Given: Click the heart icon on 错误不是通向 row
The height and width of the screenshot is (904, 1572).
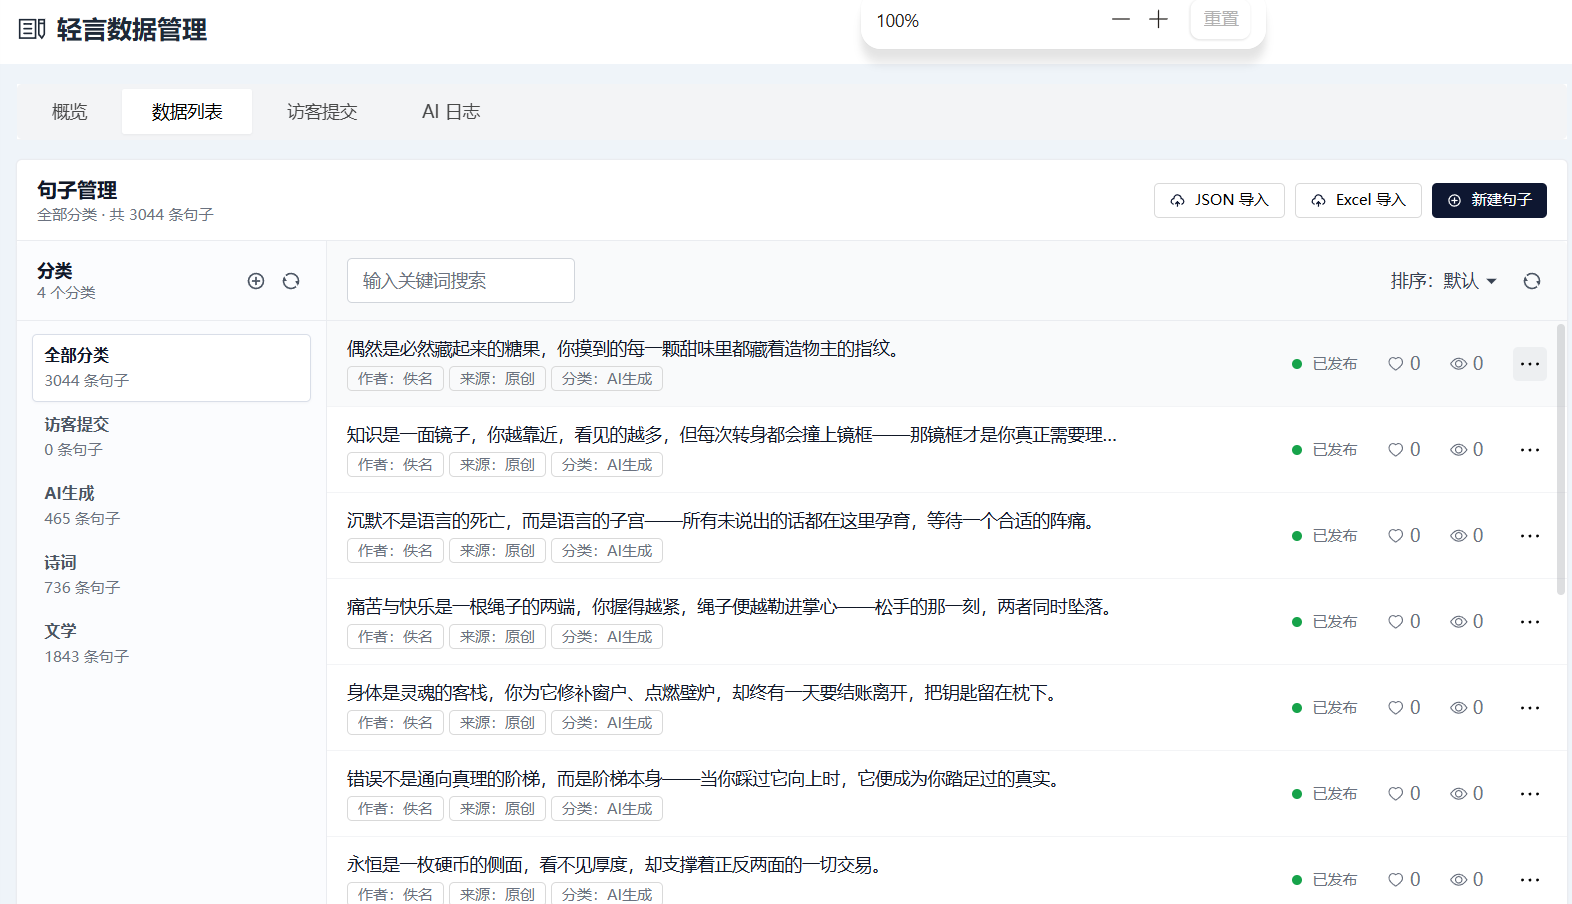Looking at the screenshot, I should 1396,794.
